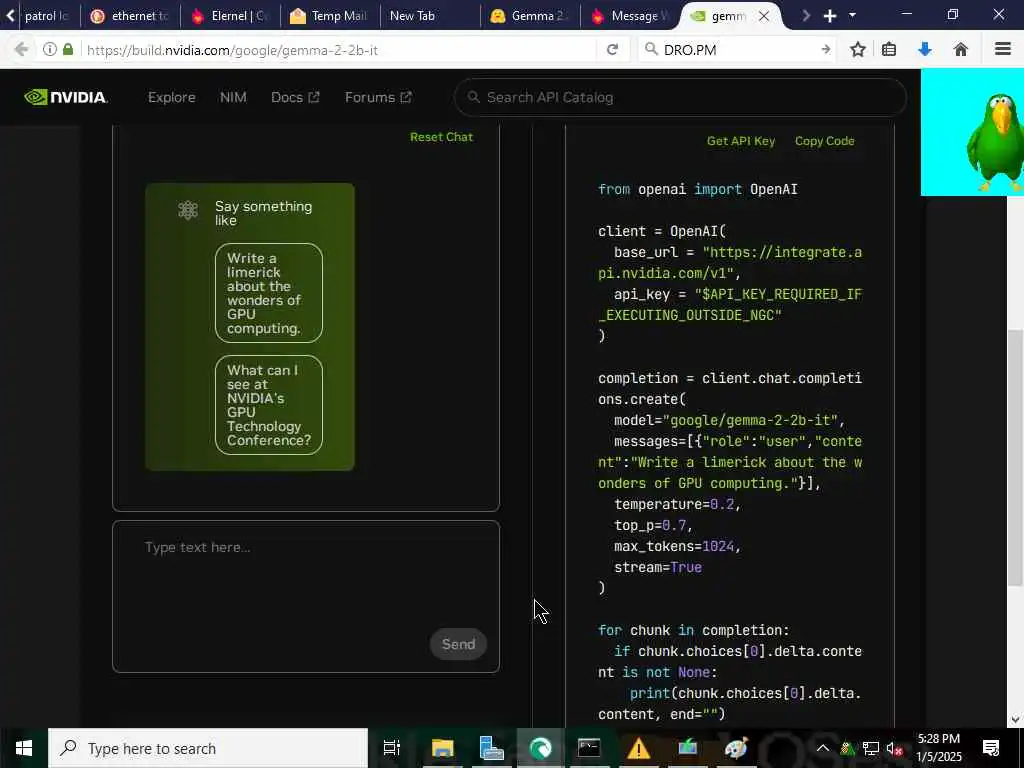Viewport: 1024px width, 768px height.
Task: Click the page vertical scrollbar thumb
Action: 1016,457
